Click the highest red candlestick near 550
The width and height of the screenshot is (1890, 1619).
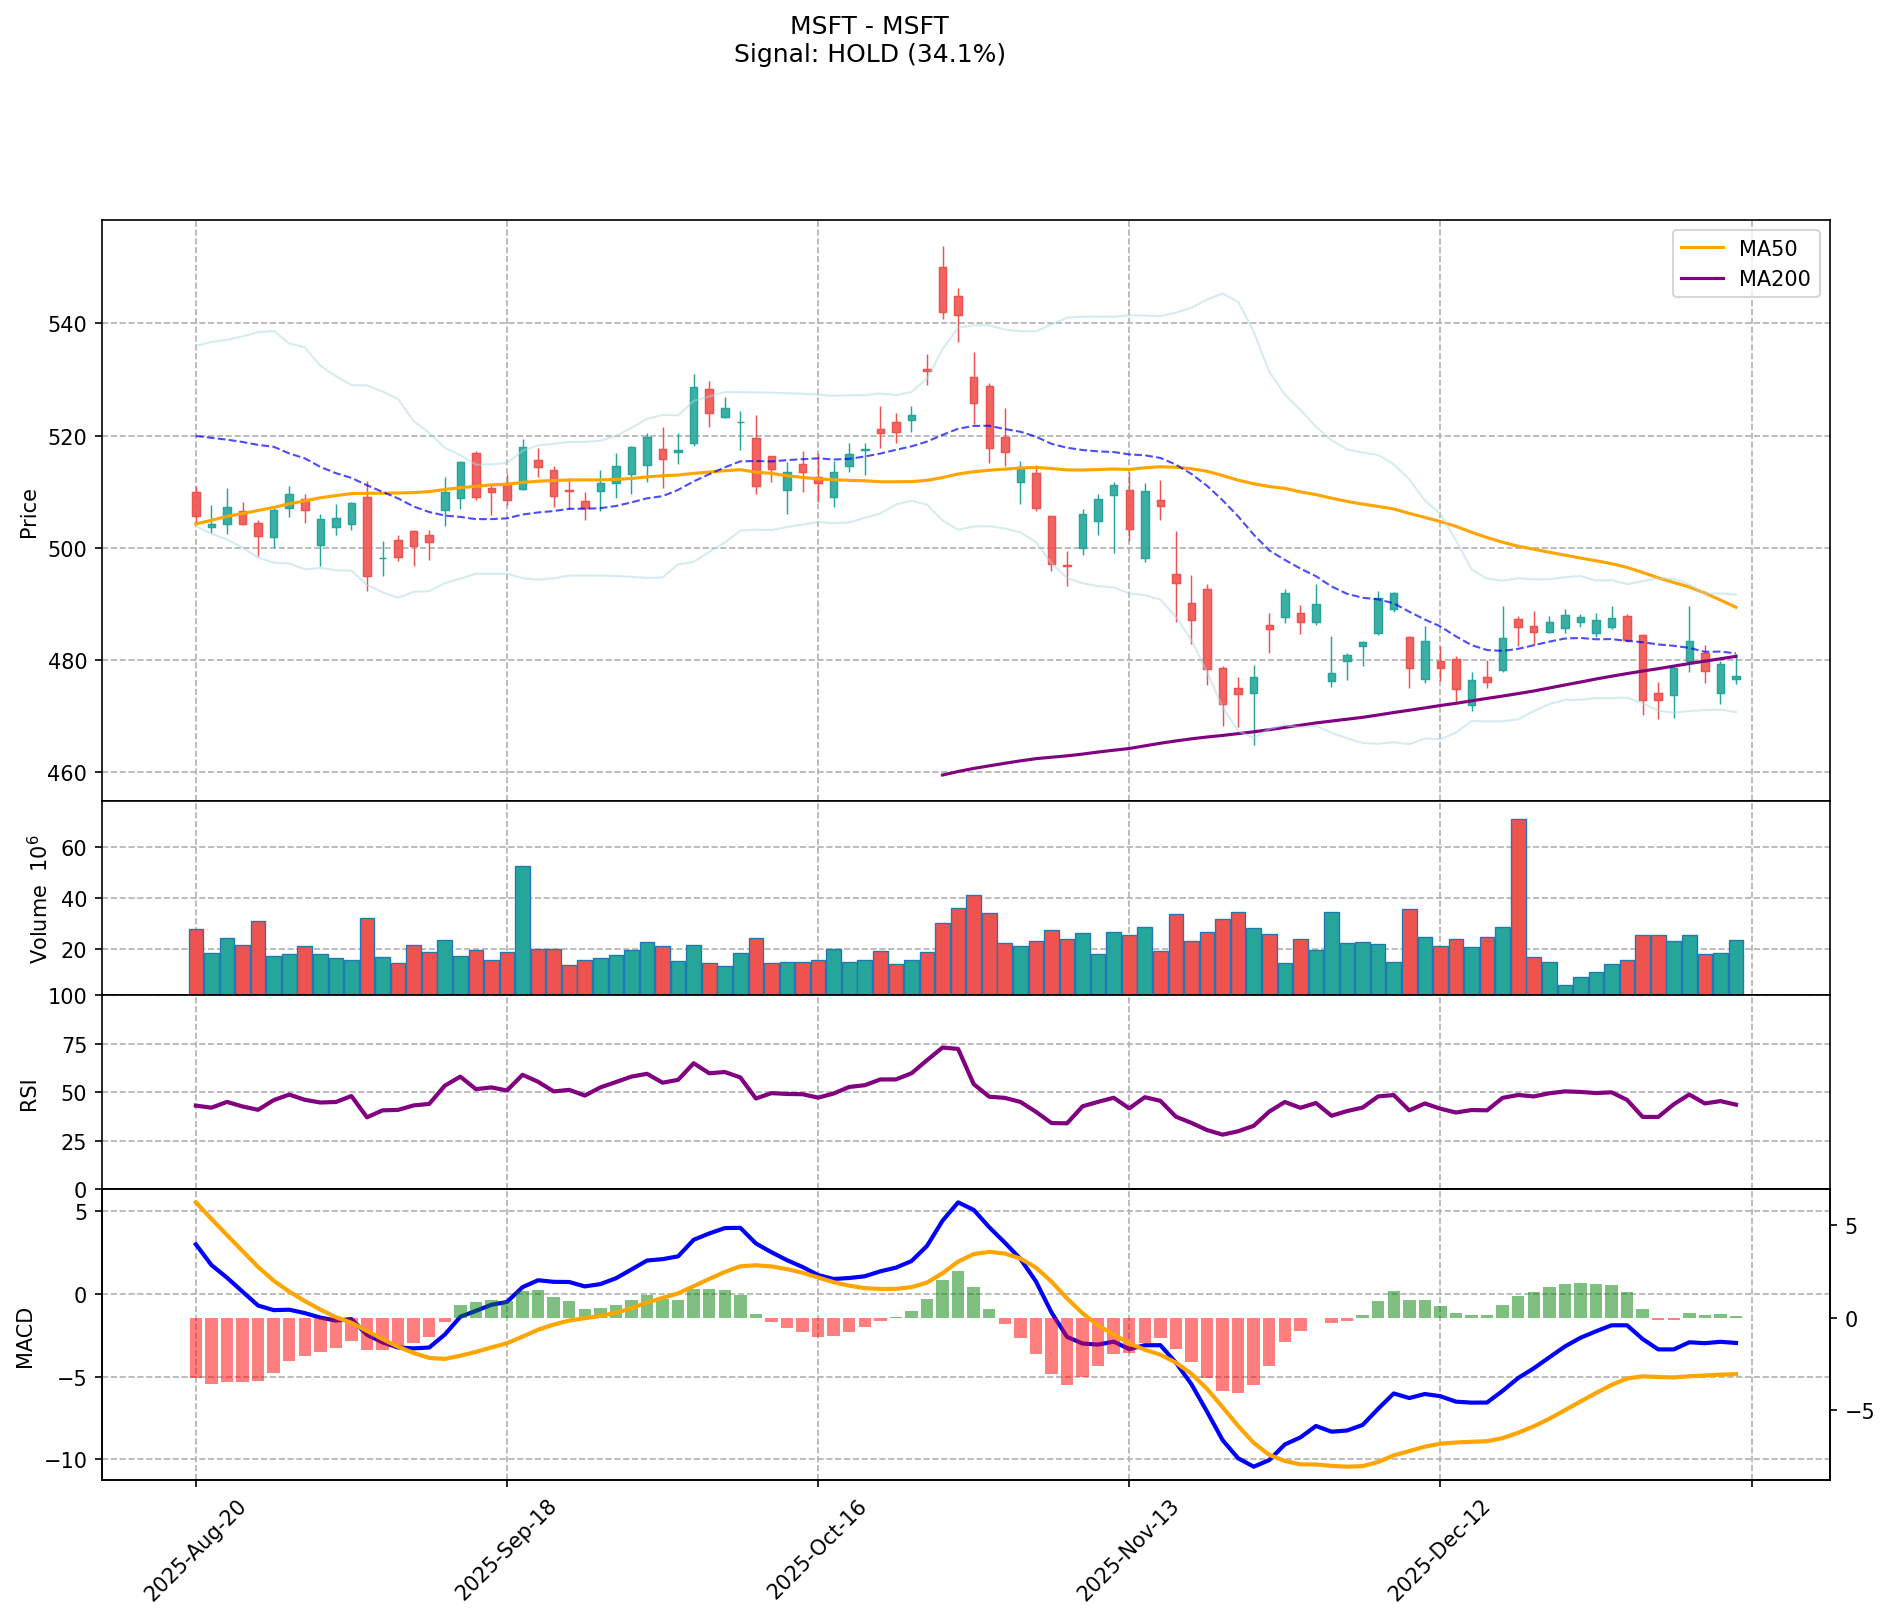point(942,290)
